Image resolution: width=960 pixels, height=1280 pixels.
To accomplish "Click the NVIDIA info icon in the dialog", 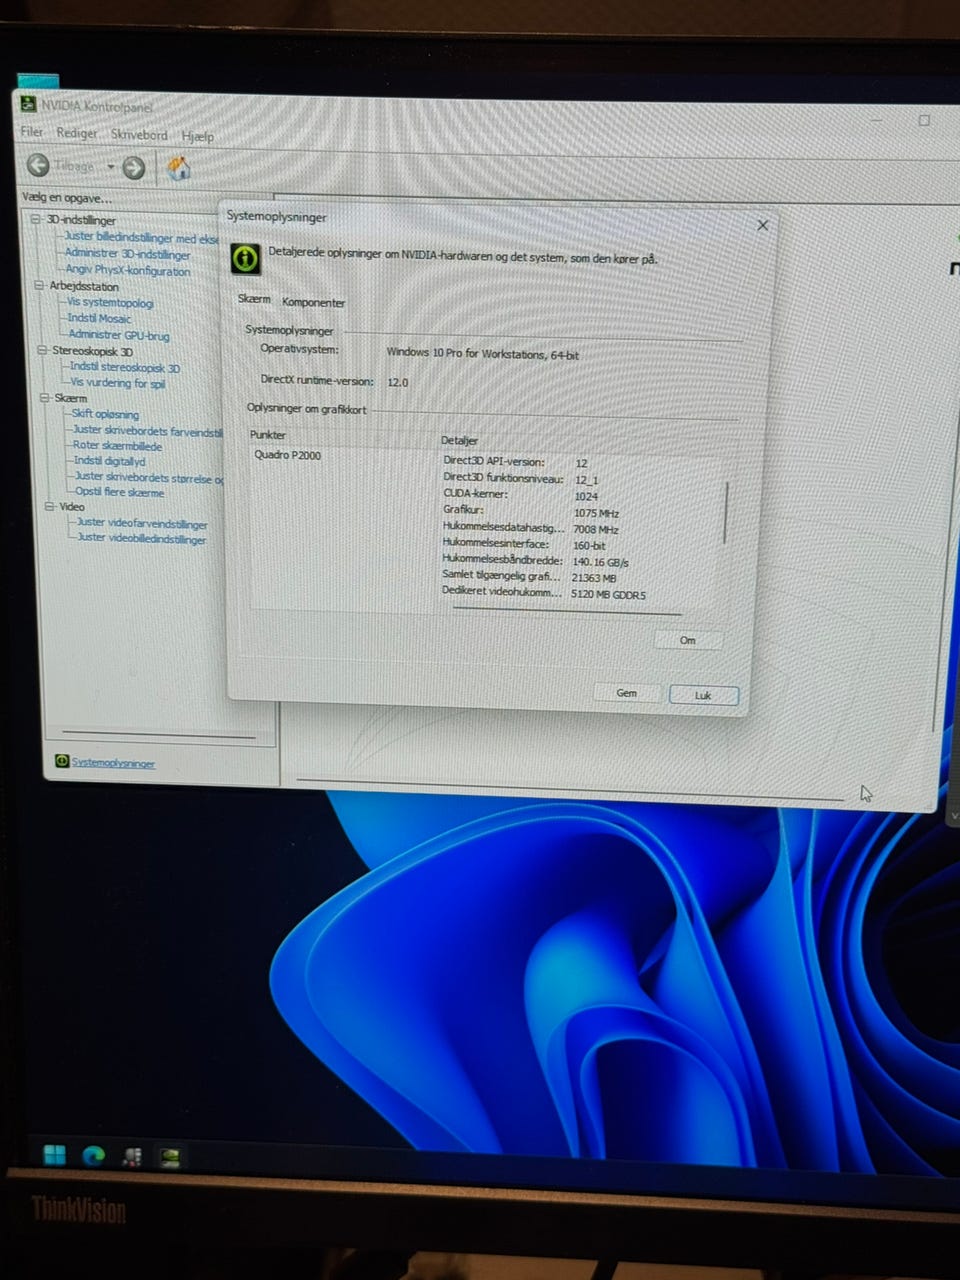I will [x=245, y=257].
